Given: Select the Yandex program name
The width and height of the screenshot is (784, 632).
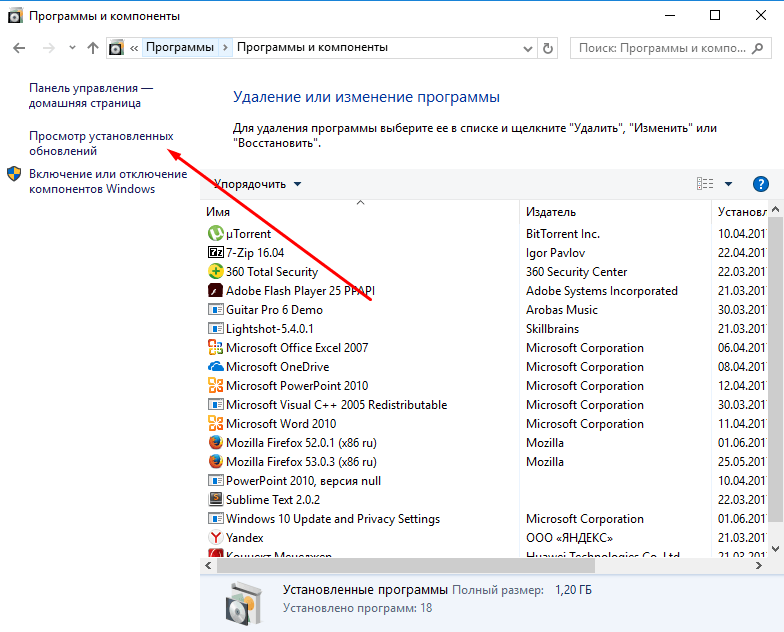Looking at the screenshot, I should pos(244,538).
